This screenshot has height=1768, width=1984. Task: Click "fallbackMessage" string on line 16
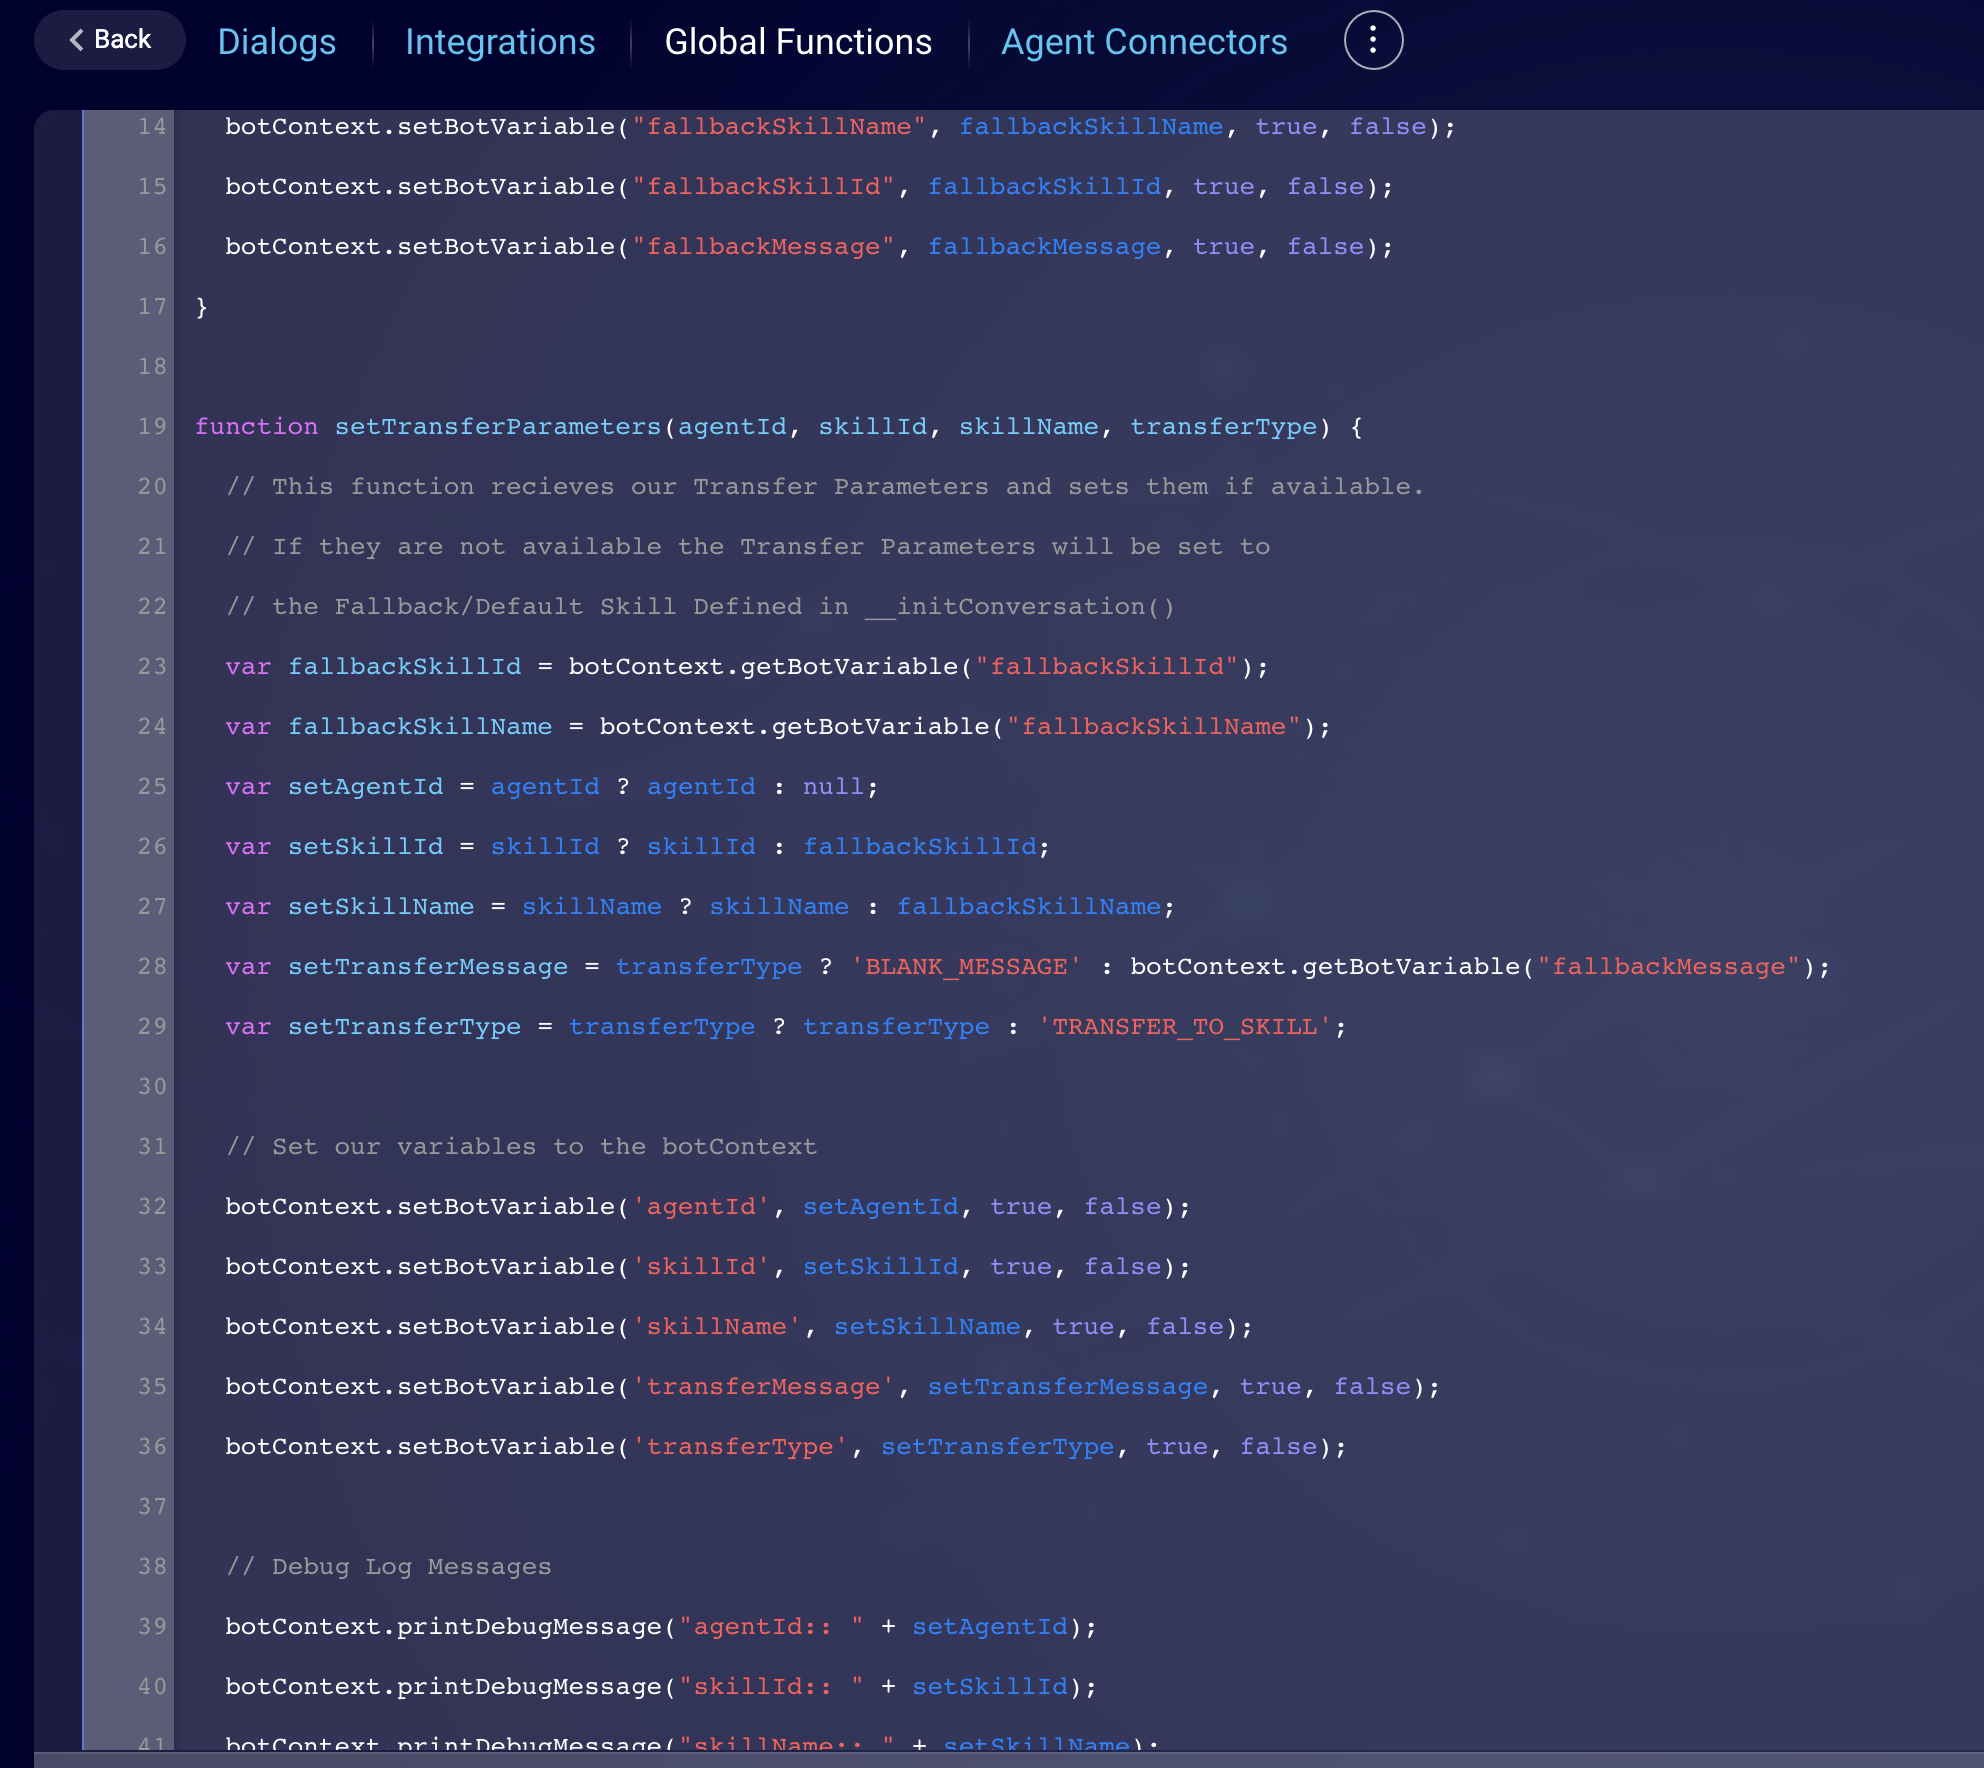[x=763, y=247]
